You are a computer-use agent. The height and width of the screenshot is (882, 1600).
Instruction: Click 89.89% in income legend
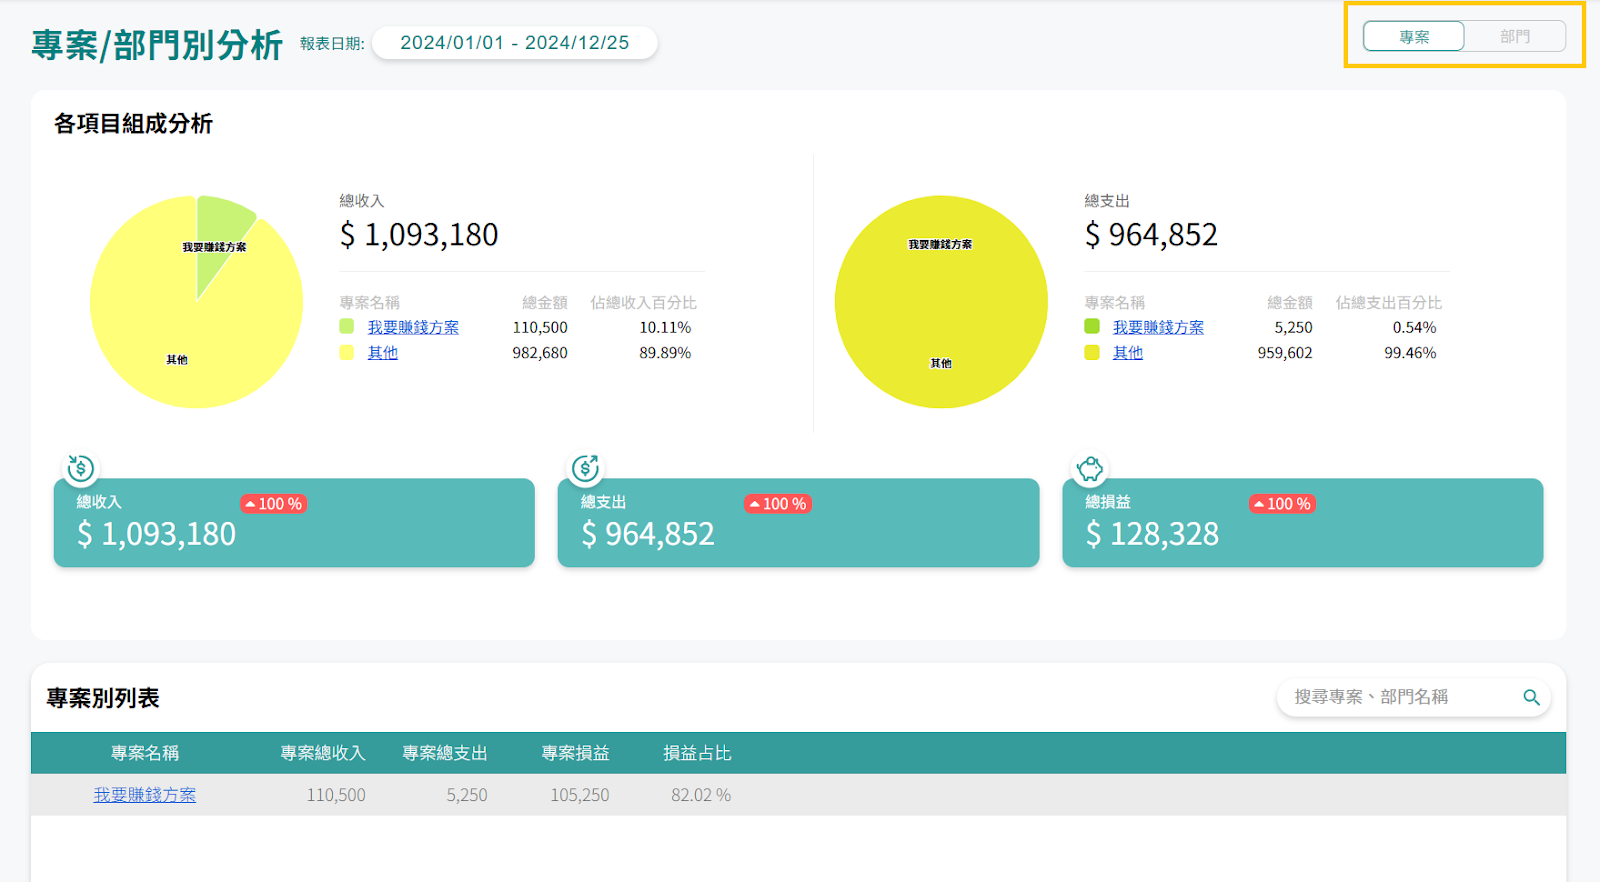[665, 353]
